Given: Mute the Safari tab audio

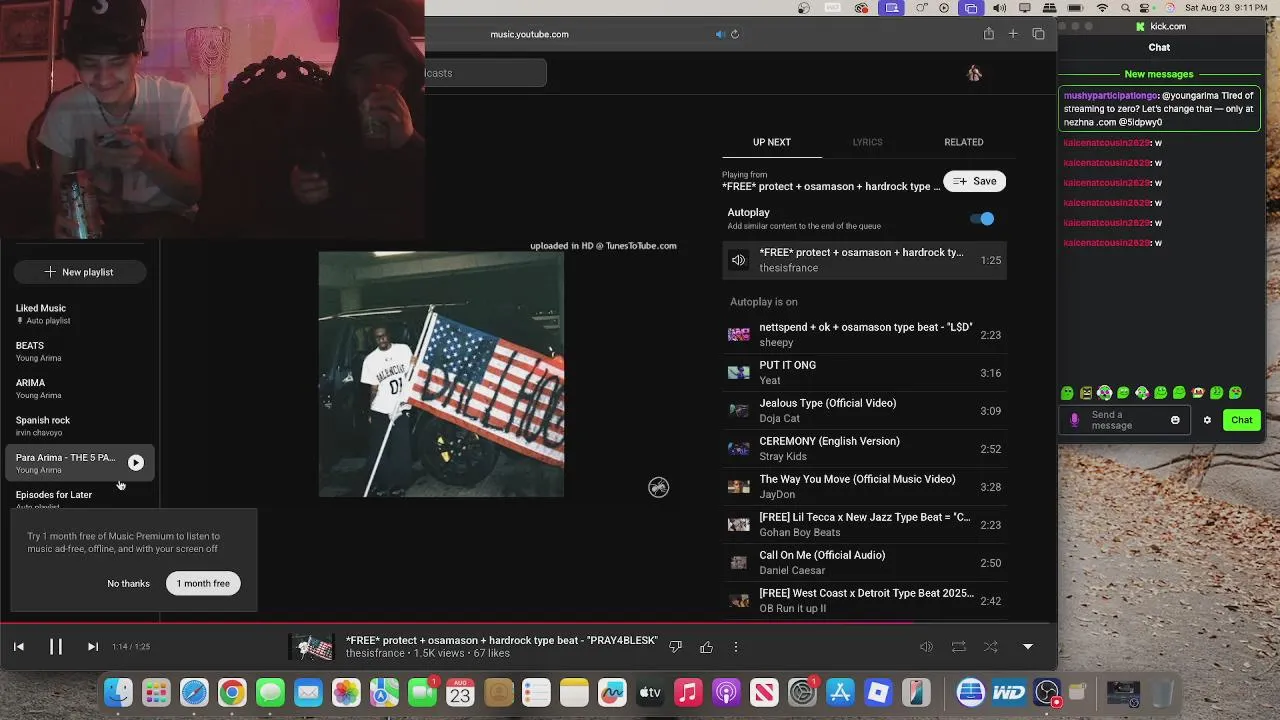Looking at the screenshot, I should (720, 34).
